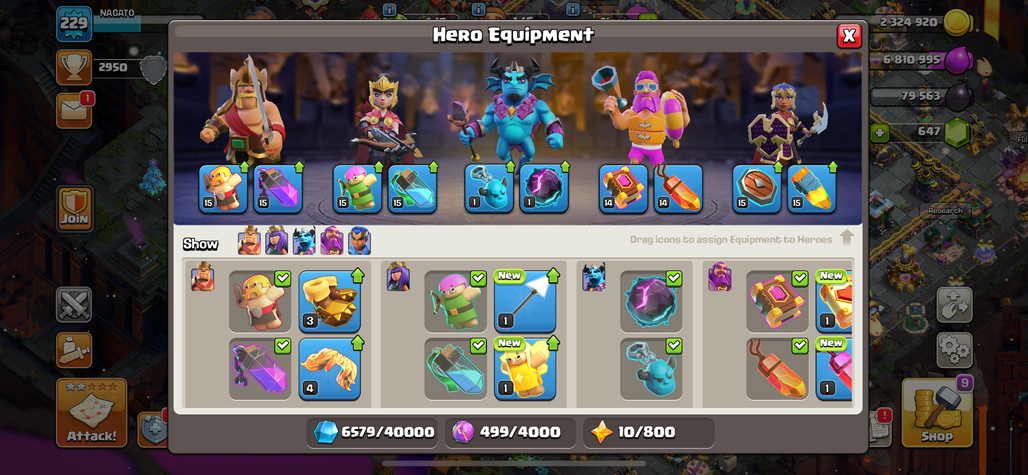Select the Giant Gauntlet equipment level 3
Viewport: 1028px width, 475px height.
(329, 301)
